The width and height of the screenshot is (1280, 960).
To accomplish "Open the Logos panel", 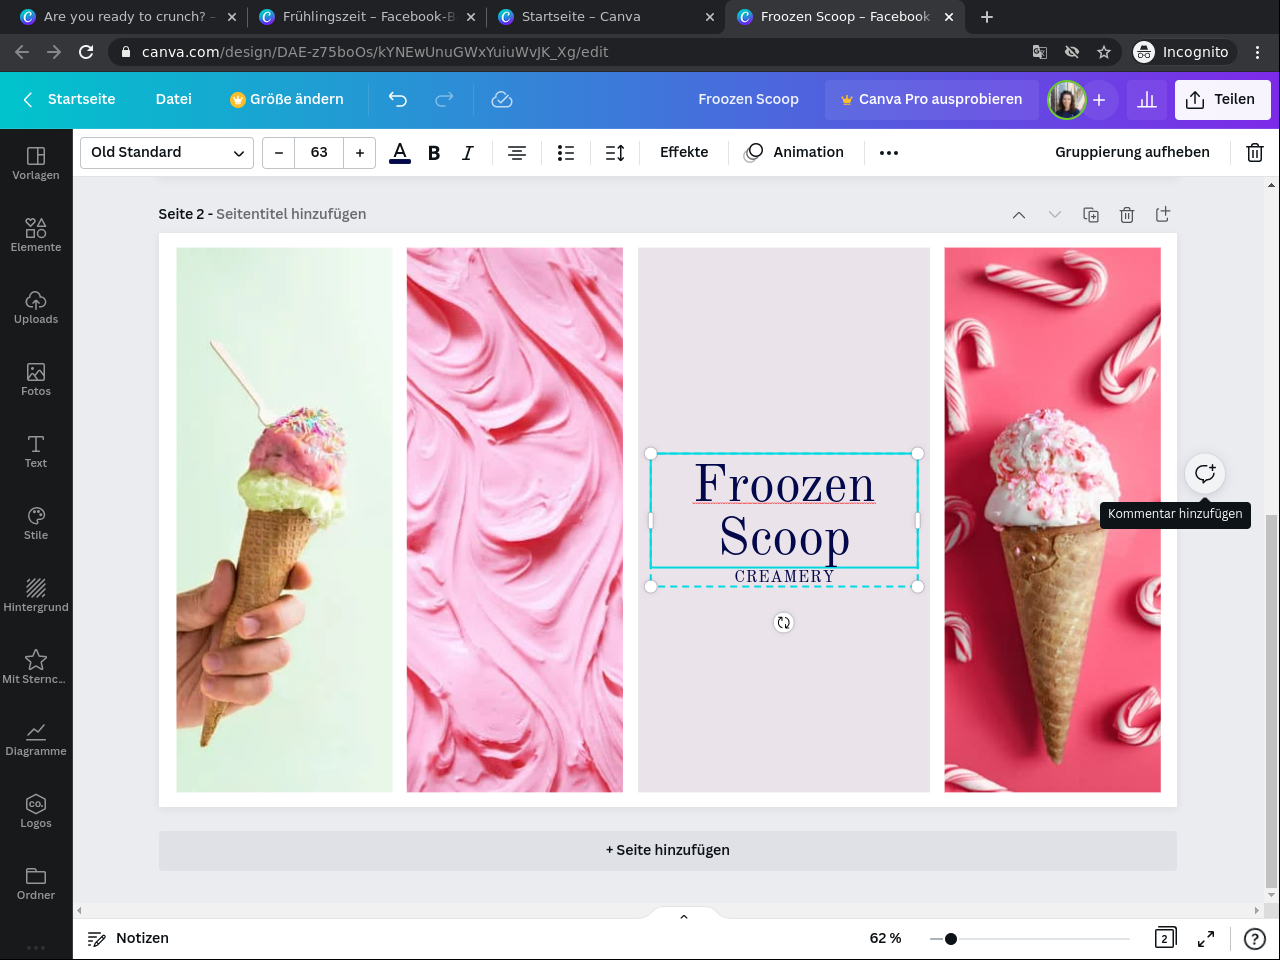I will pyautogui.click(x=36, y=811).
